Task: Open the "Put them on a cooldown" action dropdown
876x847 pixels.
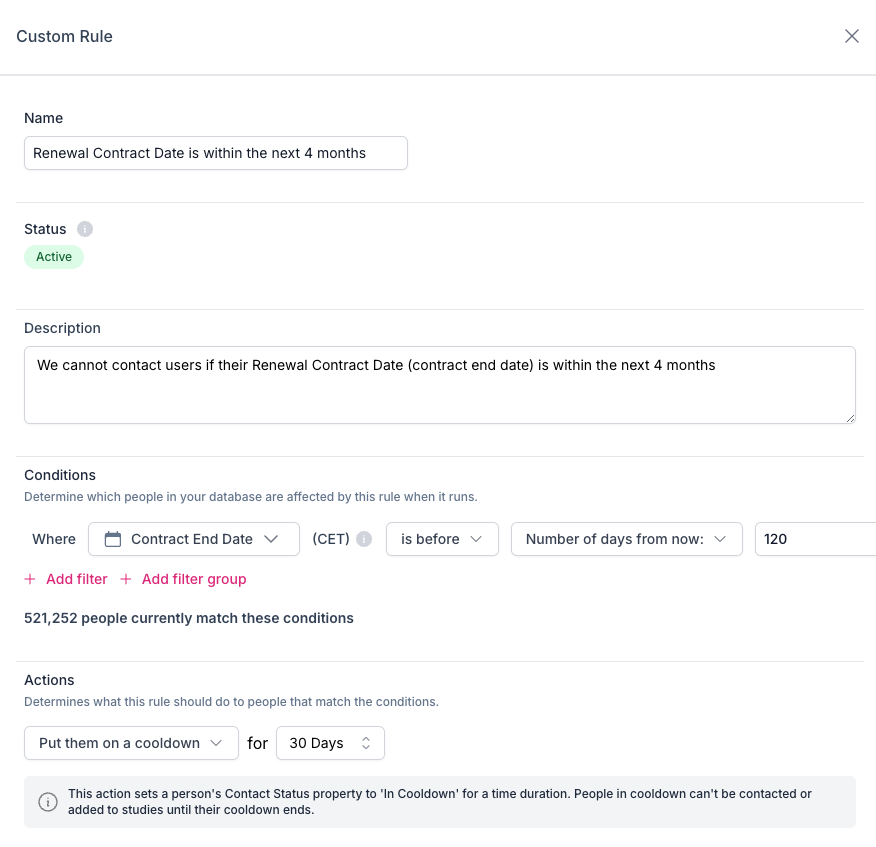Action: point(131,743)
